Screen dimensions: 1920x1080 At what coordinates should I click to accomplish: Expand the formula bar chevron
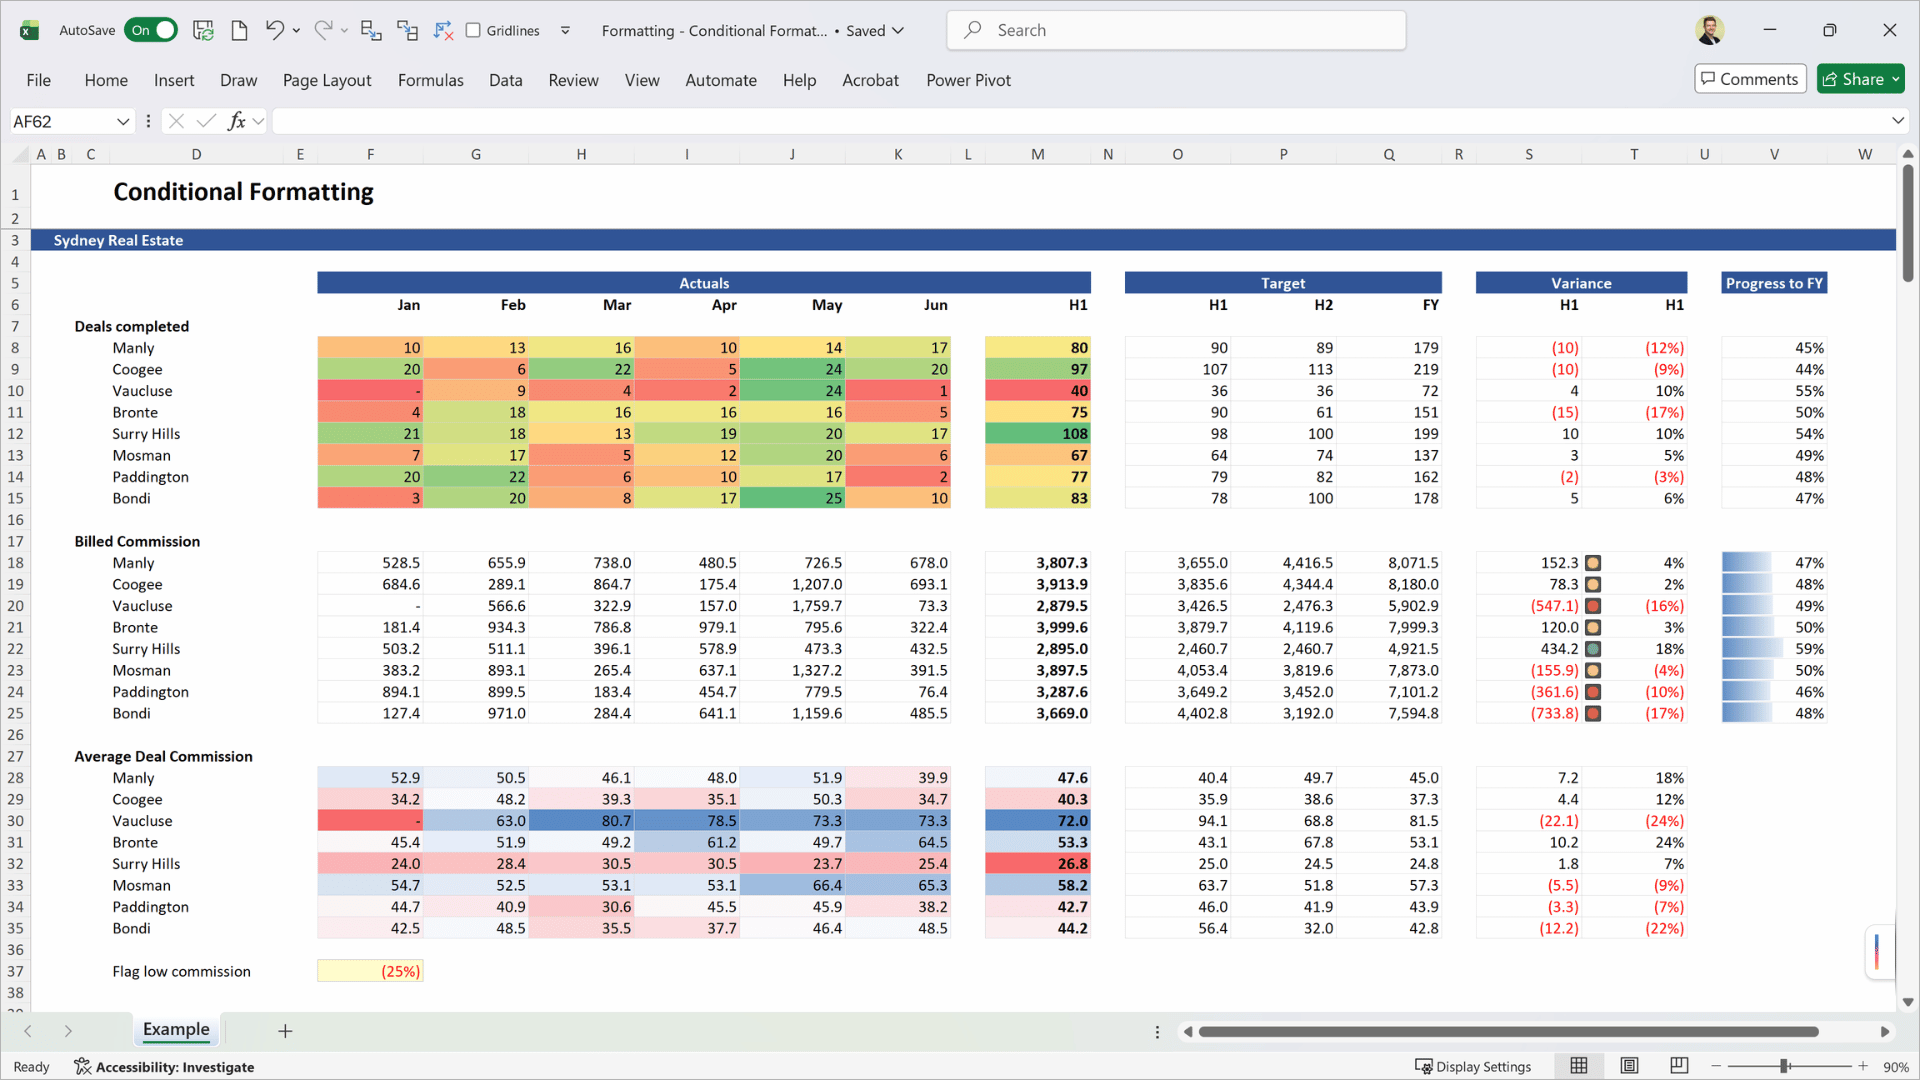pos(1898,121)
